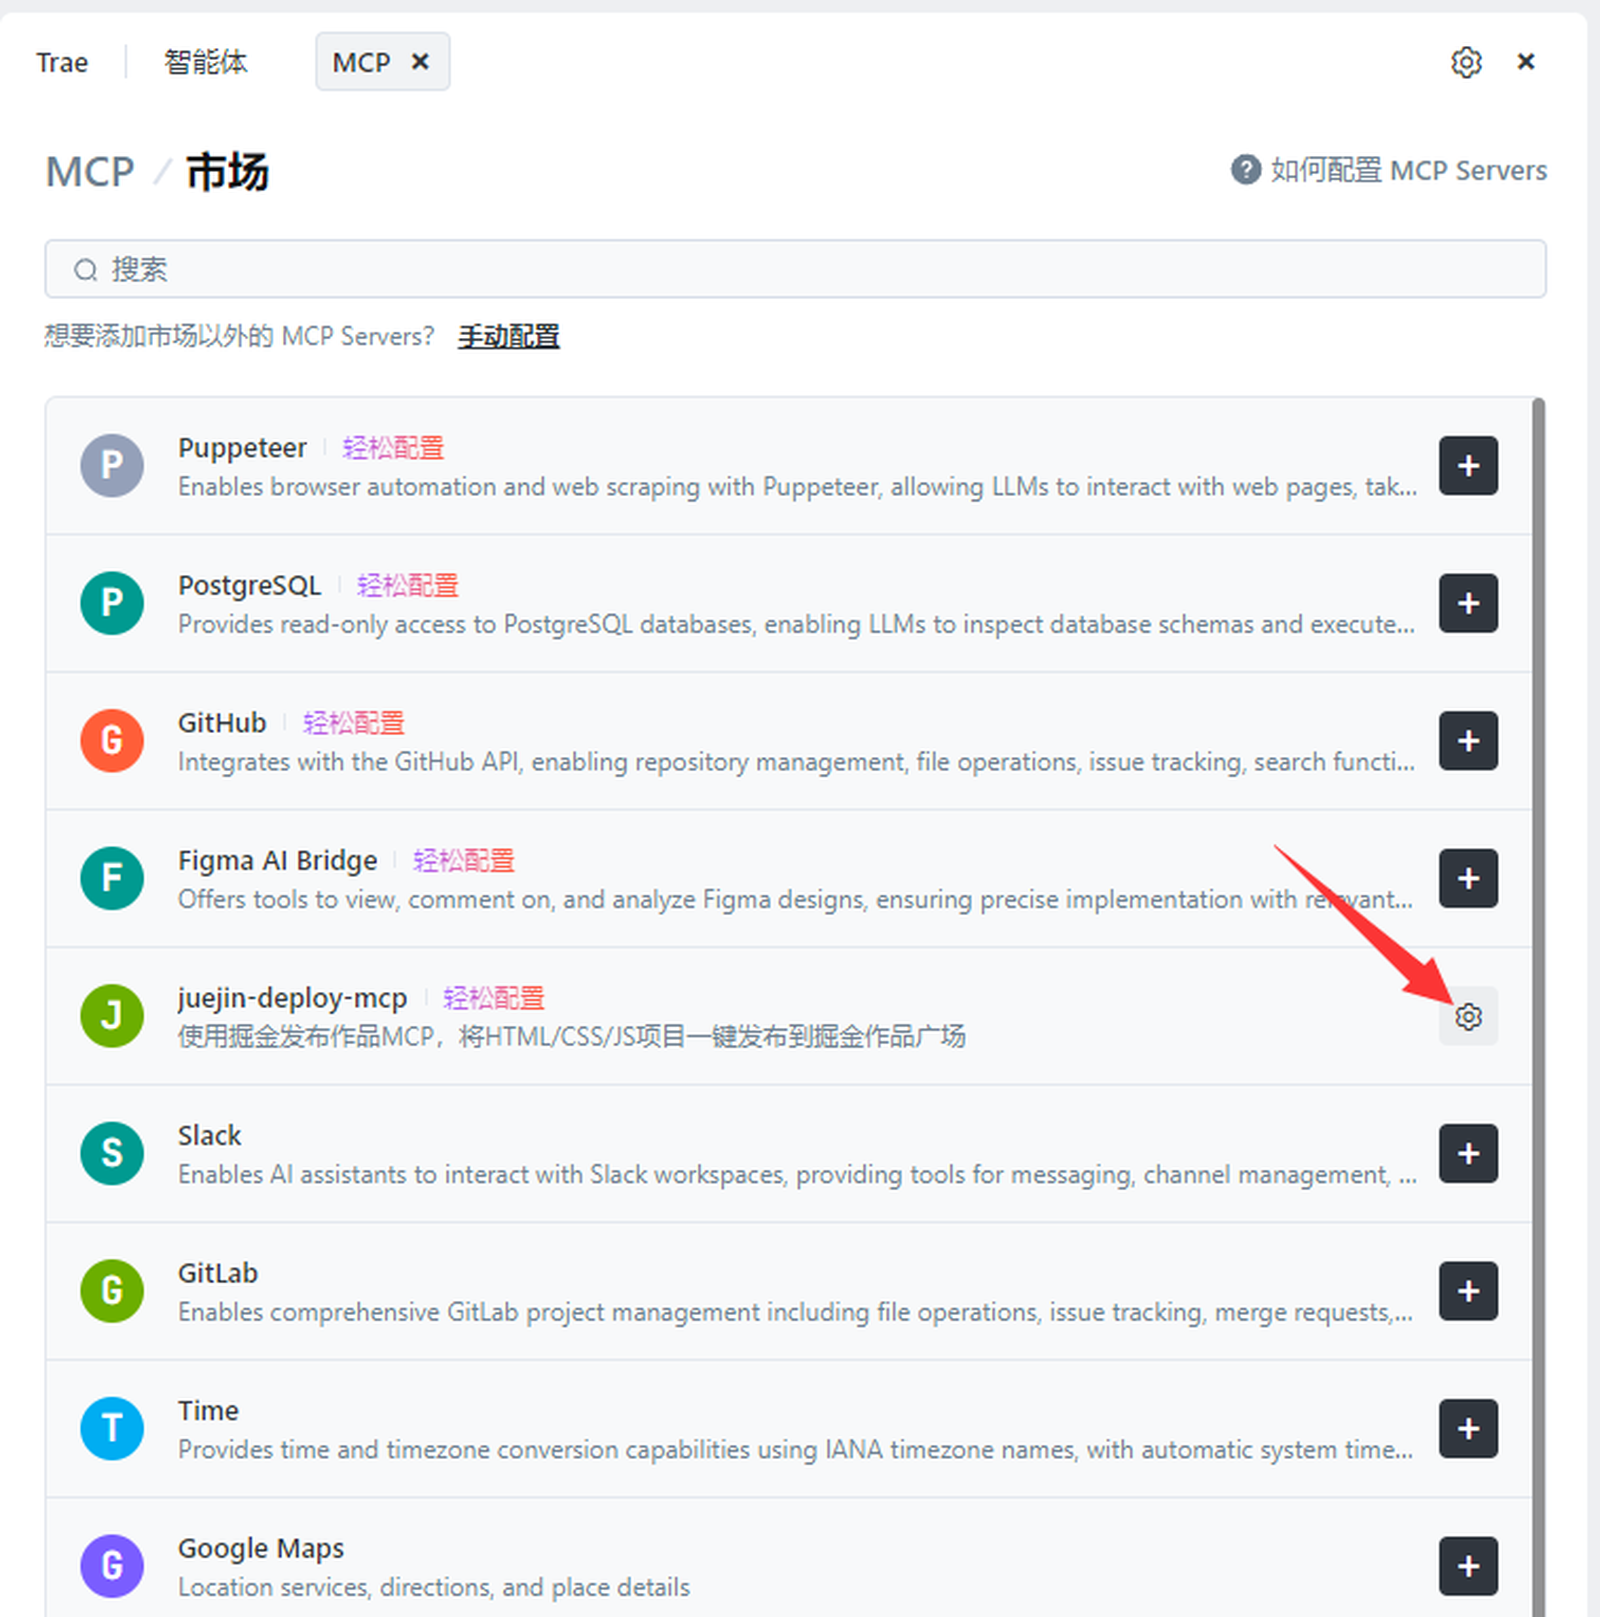Select the PostgreSQL server name
Viewport: 1600px width, 1617px height.
click(249, 585)
